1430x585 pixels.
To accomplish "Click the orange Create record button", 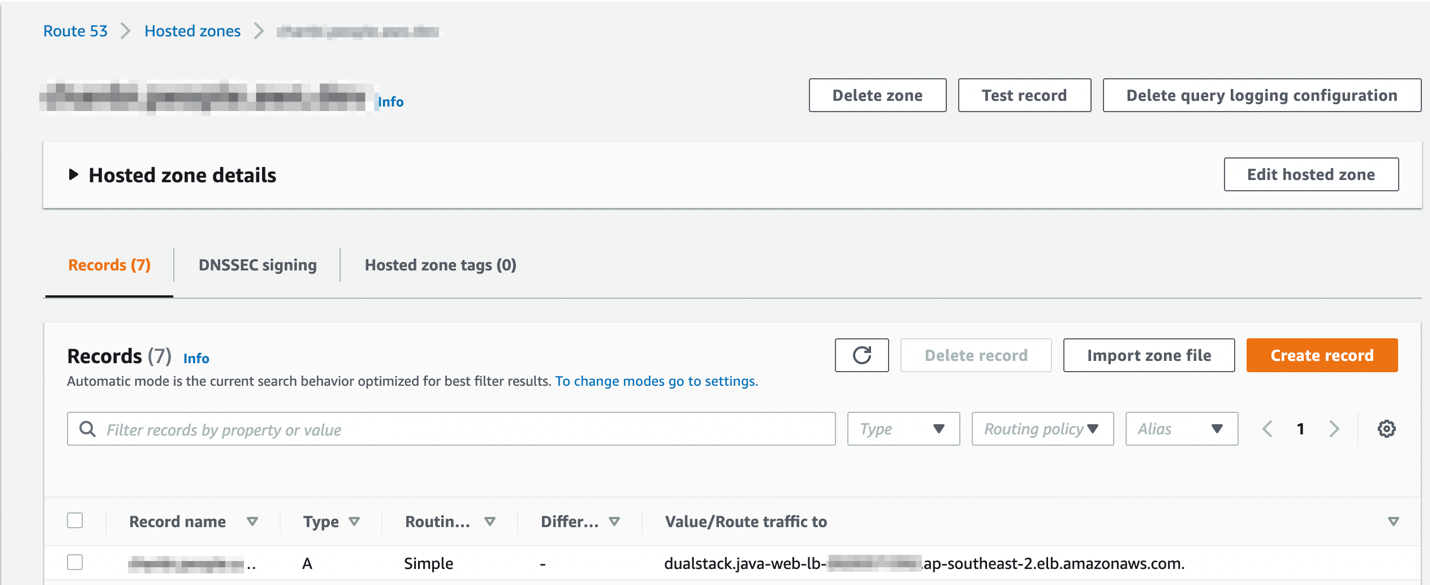I will click(x=1322, y=355).
